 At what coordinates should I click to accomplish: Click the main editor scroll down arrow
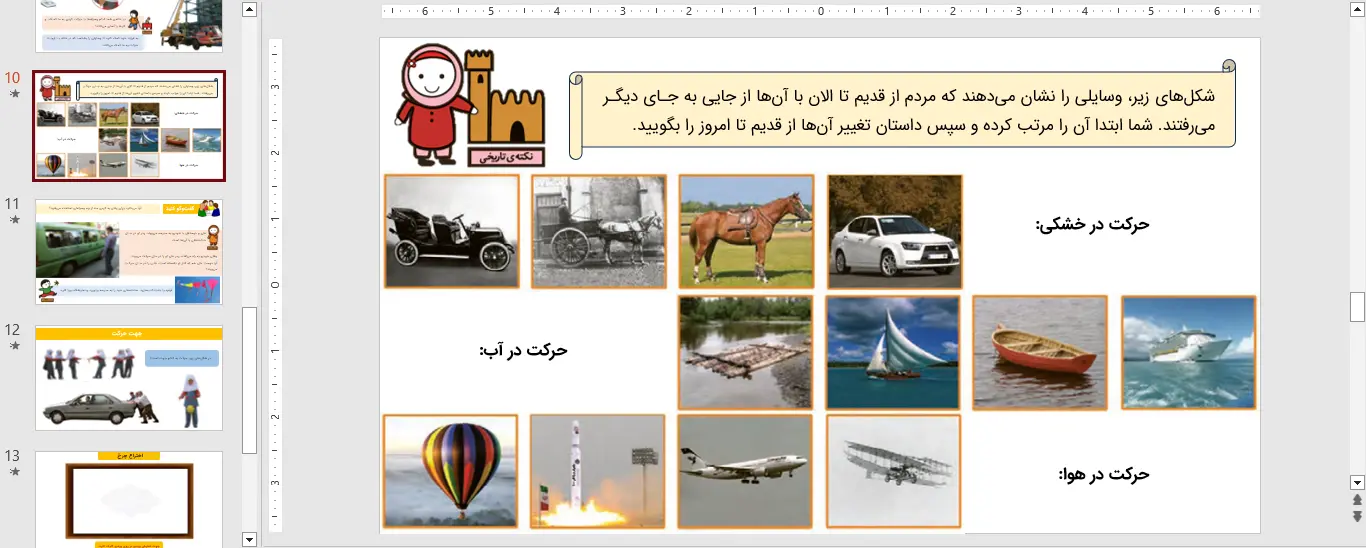point(1357,482)
